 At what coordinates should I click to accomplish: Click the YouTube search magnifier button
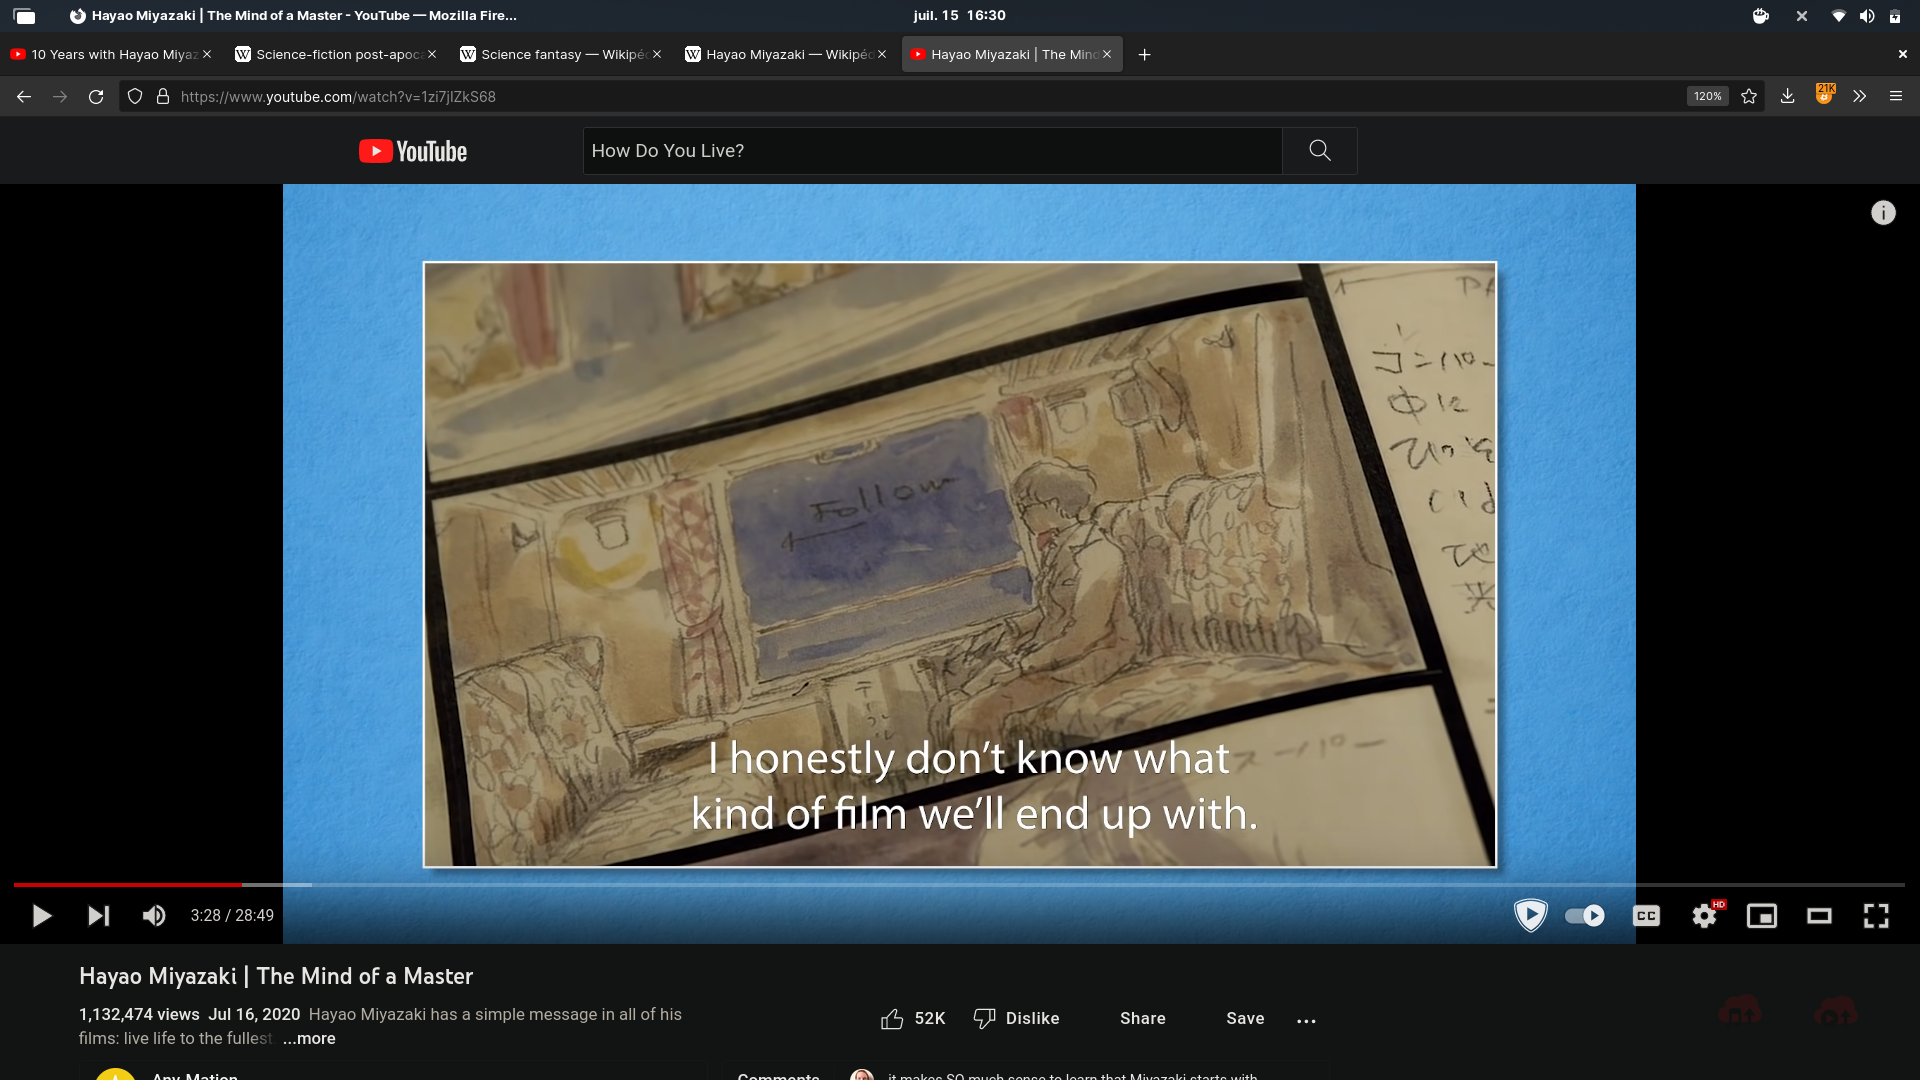(x=1320, y=151)
